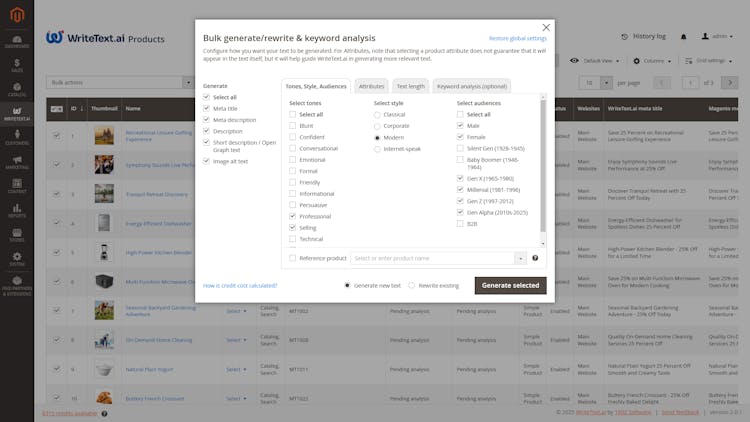The width and height of the screenshot is (750, 422).
Task: Sort by the ID column header
Action: coord(77,109)
